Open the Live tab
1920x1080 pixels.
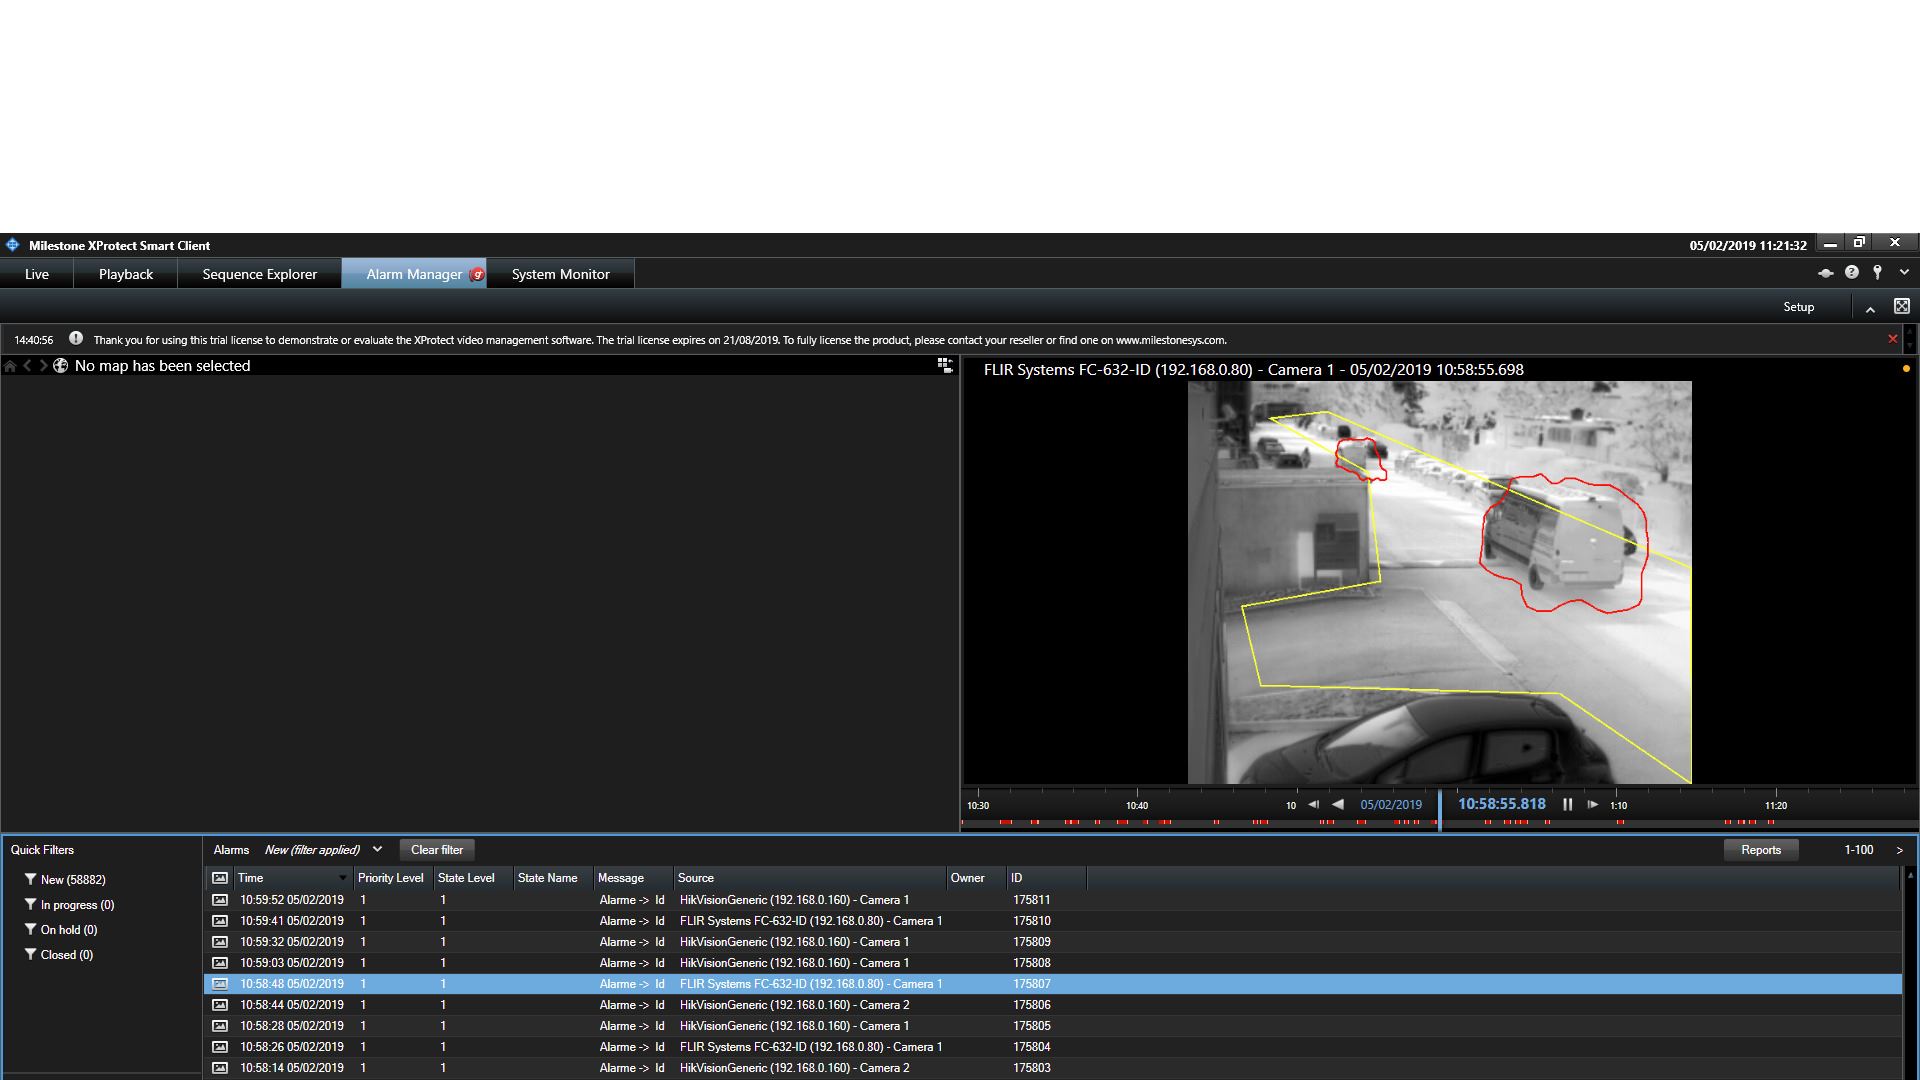point(37,274)
